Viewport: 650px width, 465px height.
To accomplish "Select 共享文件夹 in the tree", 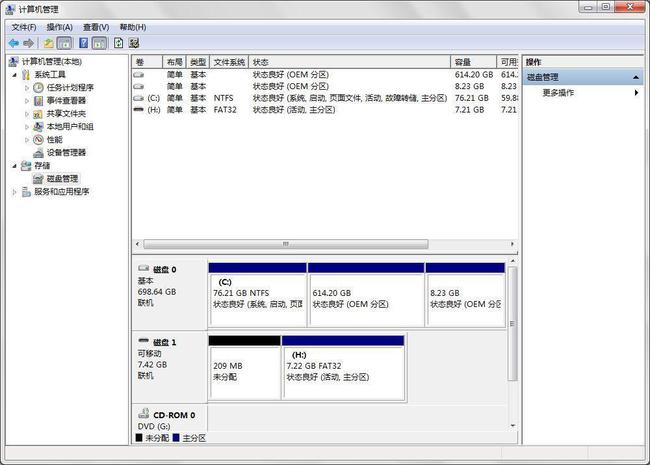I will (66, 114).
